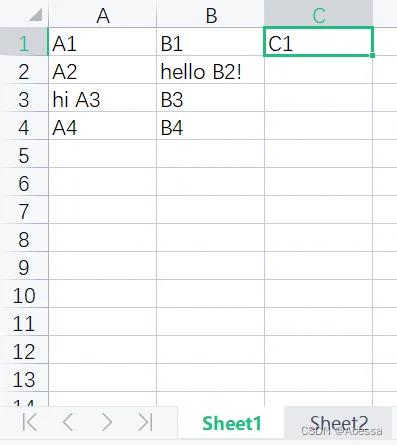Screen dimensions: 397x445
Task: Go to the first sheet using navigation arrow
Action: click(x=30, y=422)
